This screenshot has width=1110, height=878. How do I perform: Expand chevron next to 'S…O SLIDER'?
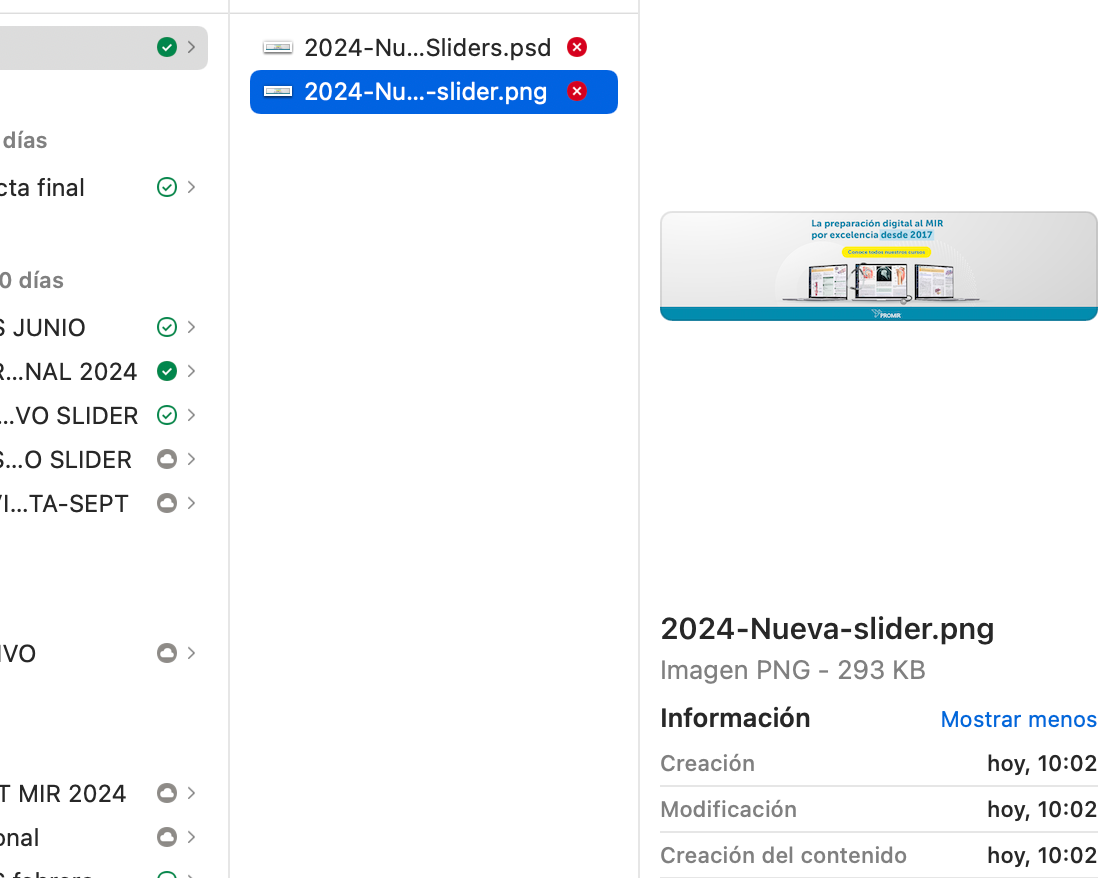191,459
